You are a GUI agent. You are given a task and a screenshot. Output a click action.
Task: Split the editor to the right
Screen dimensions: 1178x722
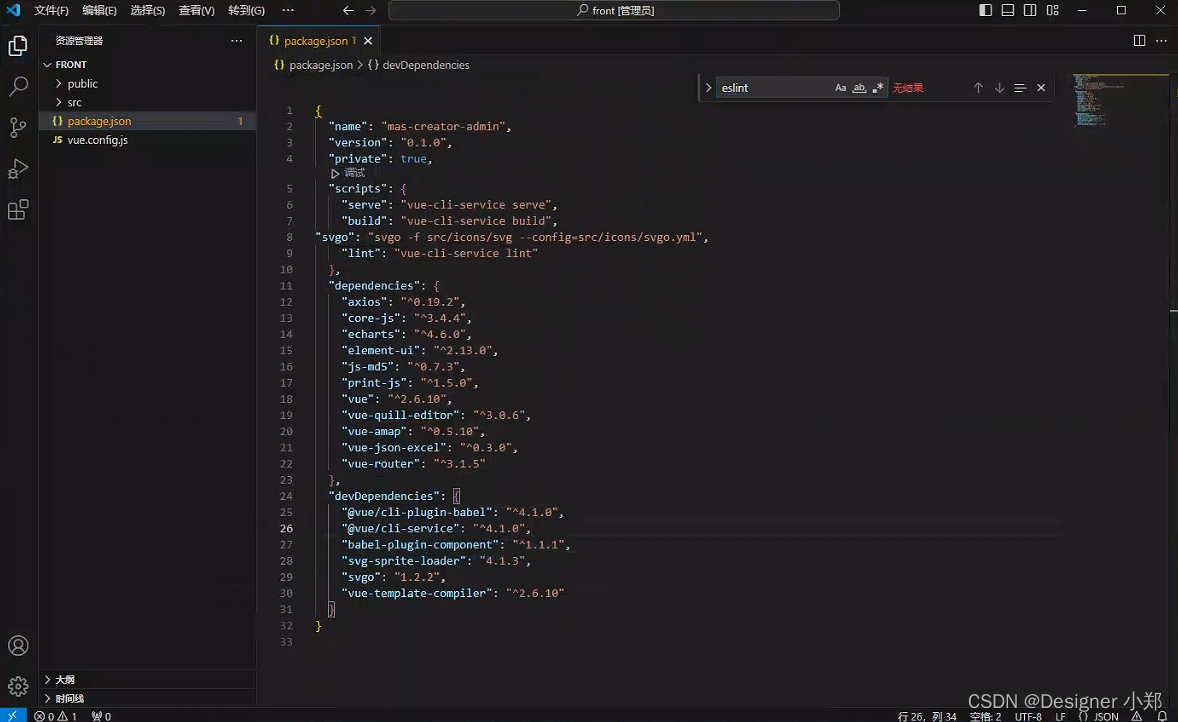tap(1140, 41)
